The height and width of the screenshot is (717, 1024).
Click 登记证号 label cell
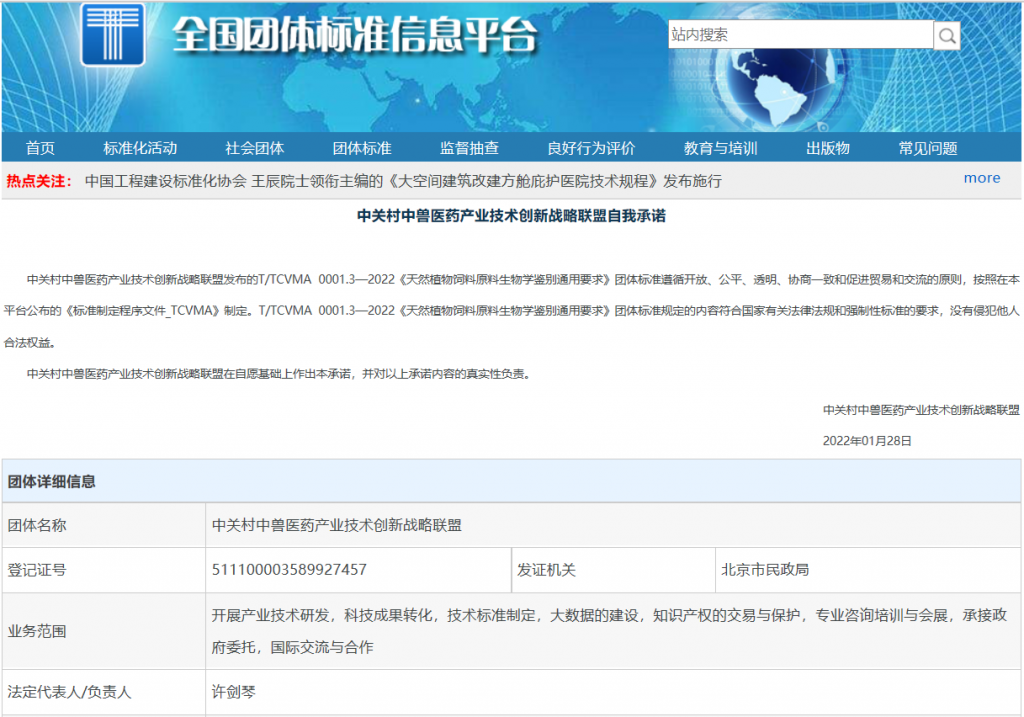tap(104, 570)
